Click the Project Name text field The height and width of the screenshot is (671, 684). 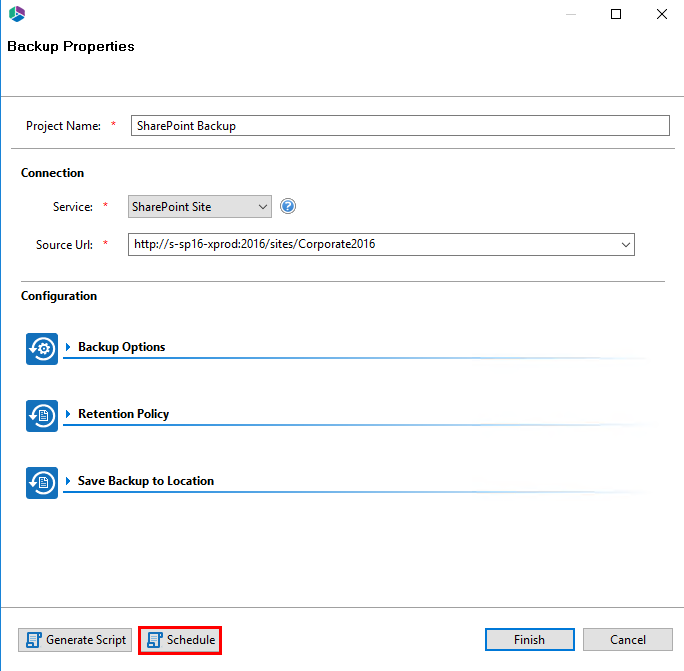(x=399, y=126)
